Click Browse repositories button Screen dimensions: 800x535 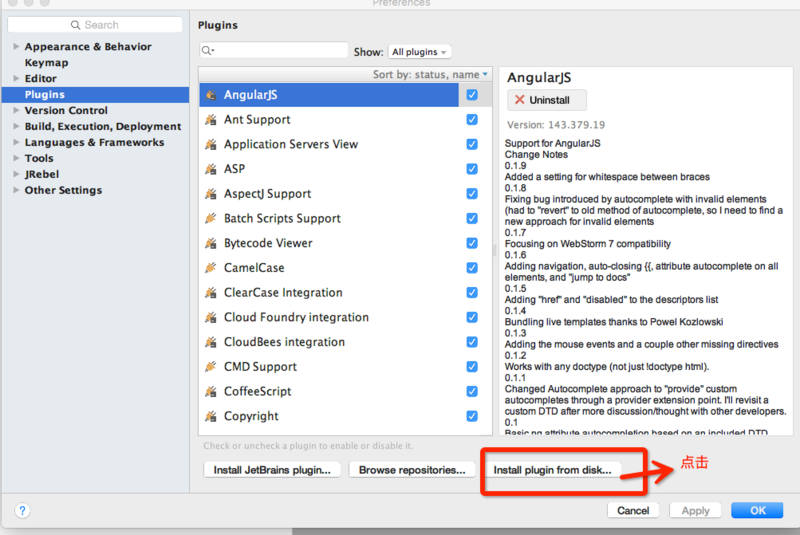pyautogui.click(x=412, y=470)
